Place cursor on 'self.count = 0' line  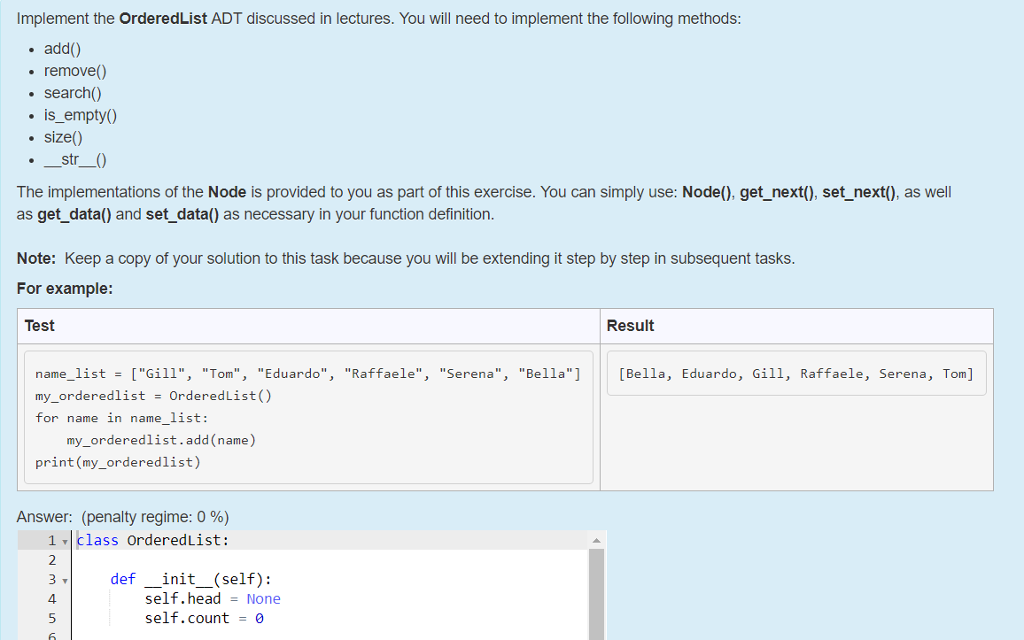(x=204, y=618)
